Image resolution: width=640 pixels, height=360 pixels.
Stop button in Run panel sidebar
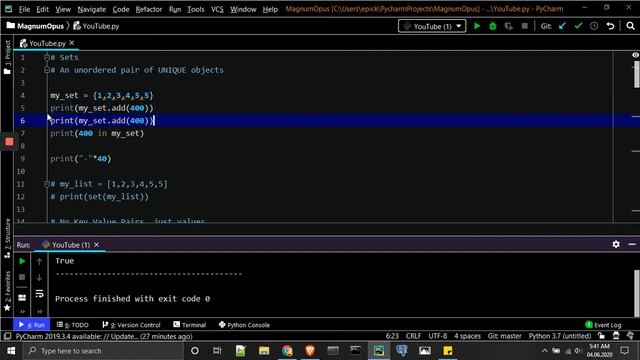click(22, 277)
